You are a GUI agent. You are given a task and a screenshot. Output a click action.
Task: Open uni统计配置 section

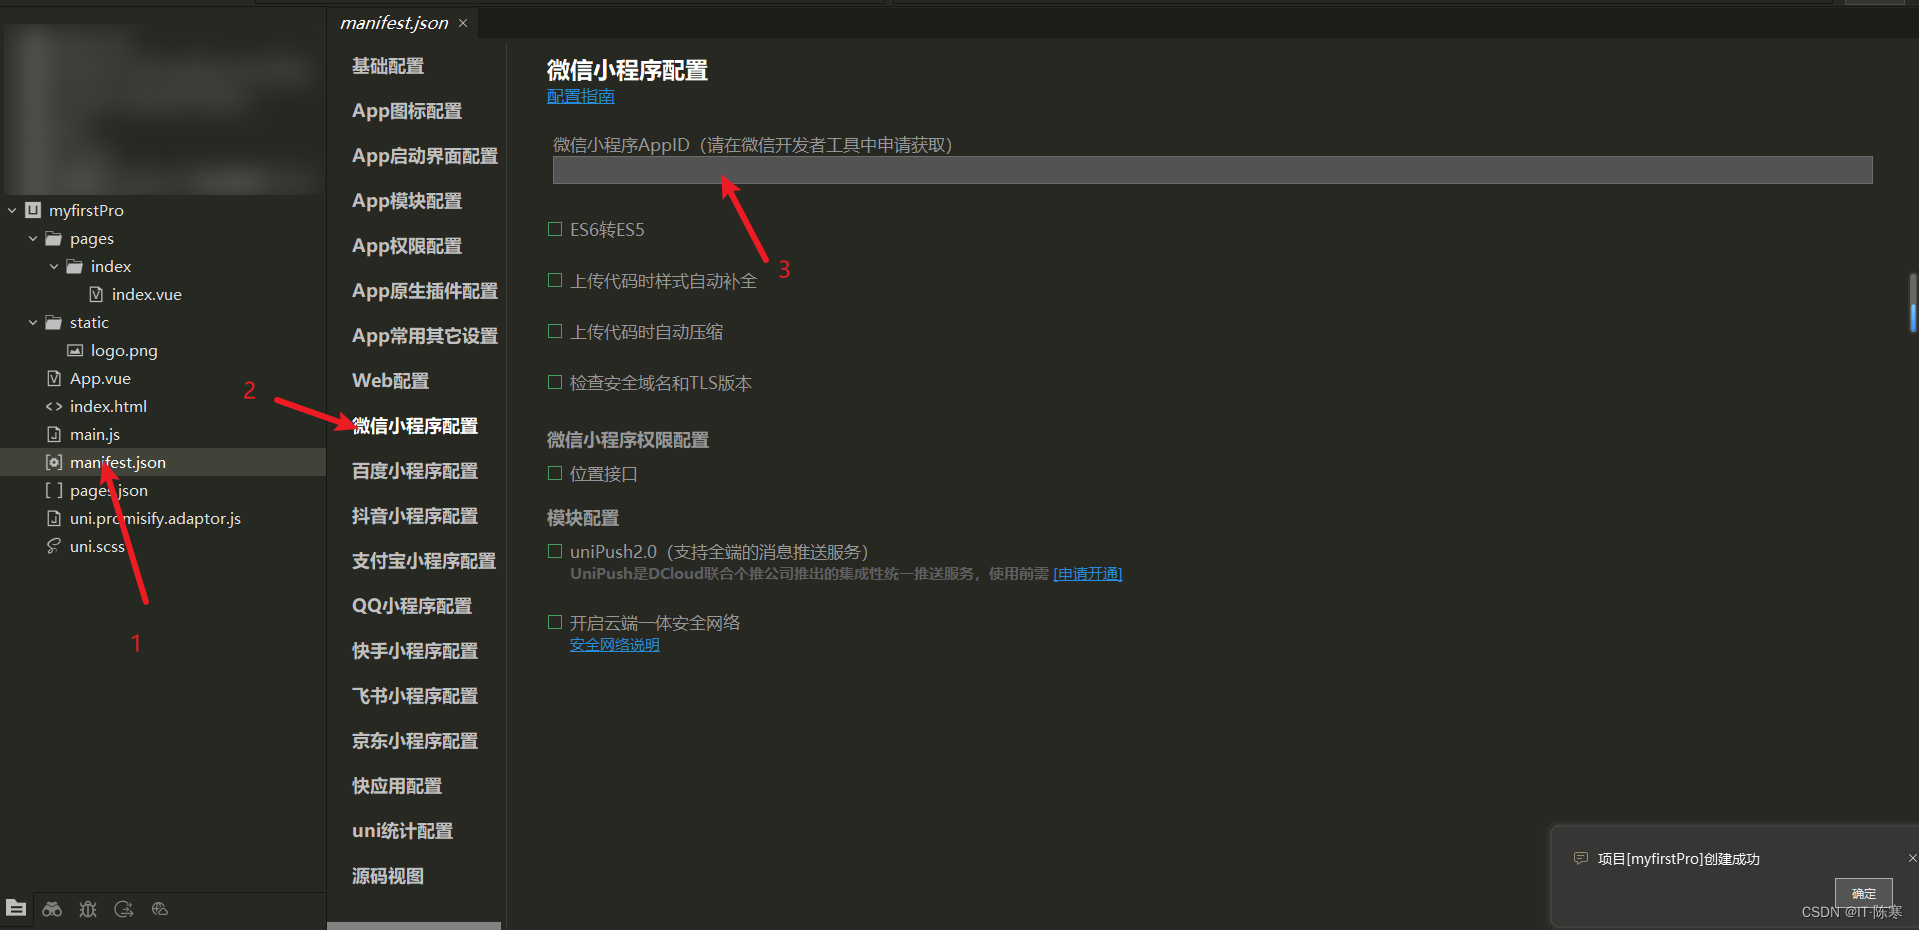point(402,831)
